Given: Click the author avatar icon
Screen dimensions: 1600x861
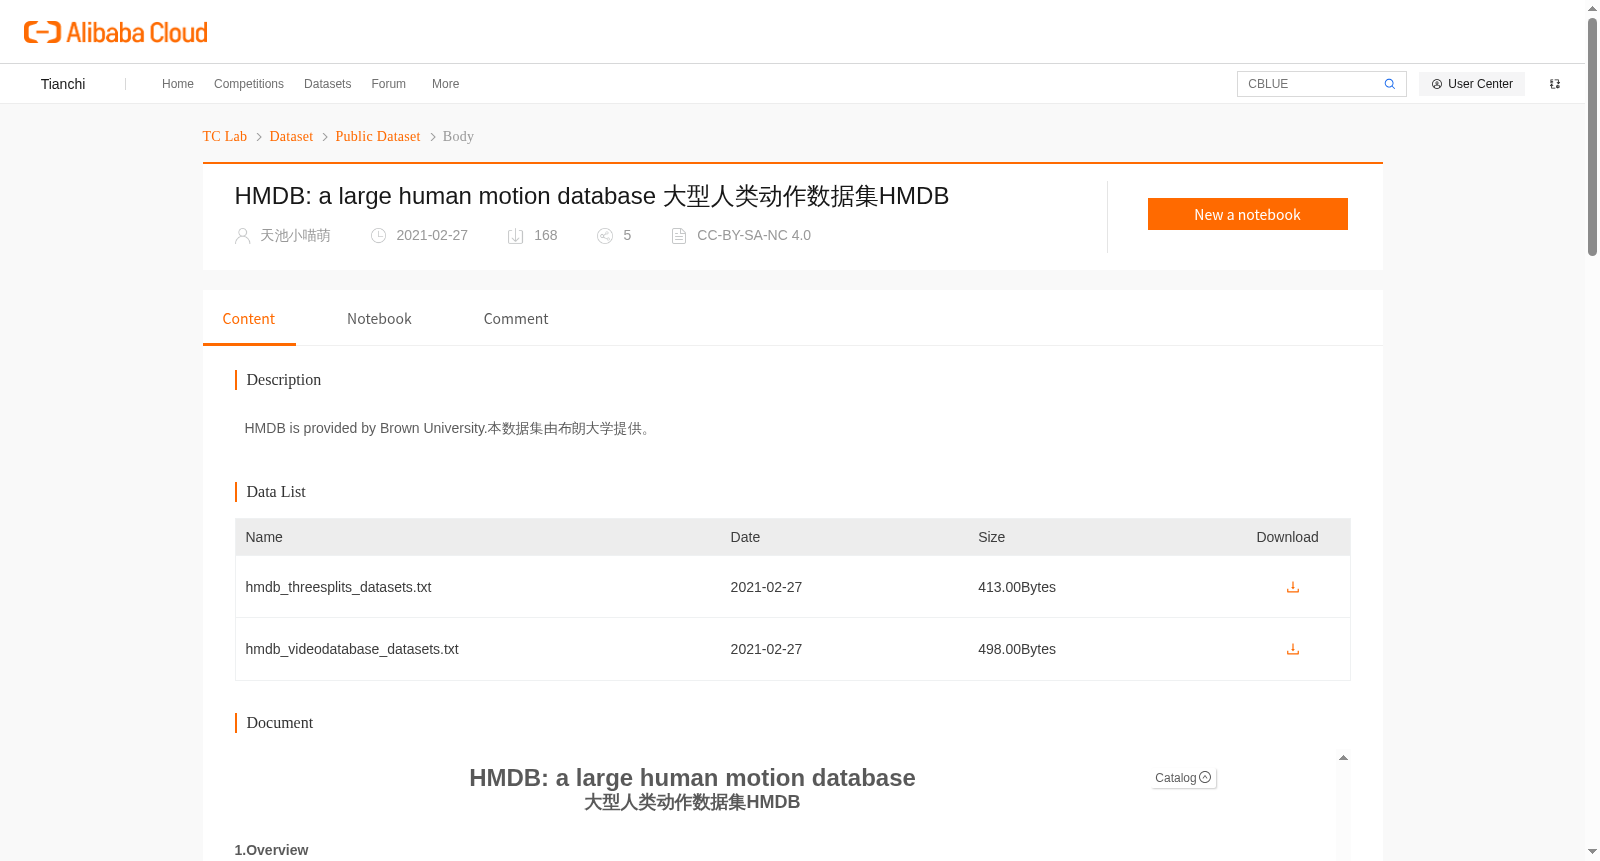Looking at the screenshot, I should coord(242,236).
